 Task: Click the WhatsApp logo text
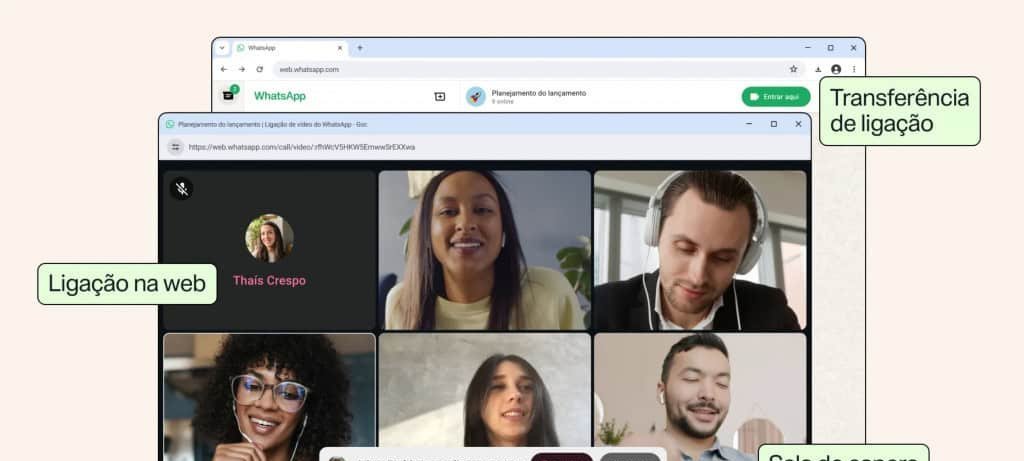click(280, 96)
